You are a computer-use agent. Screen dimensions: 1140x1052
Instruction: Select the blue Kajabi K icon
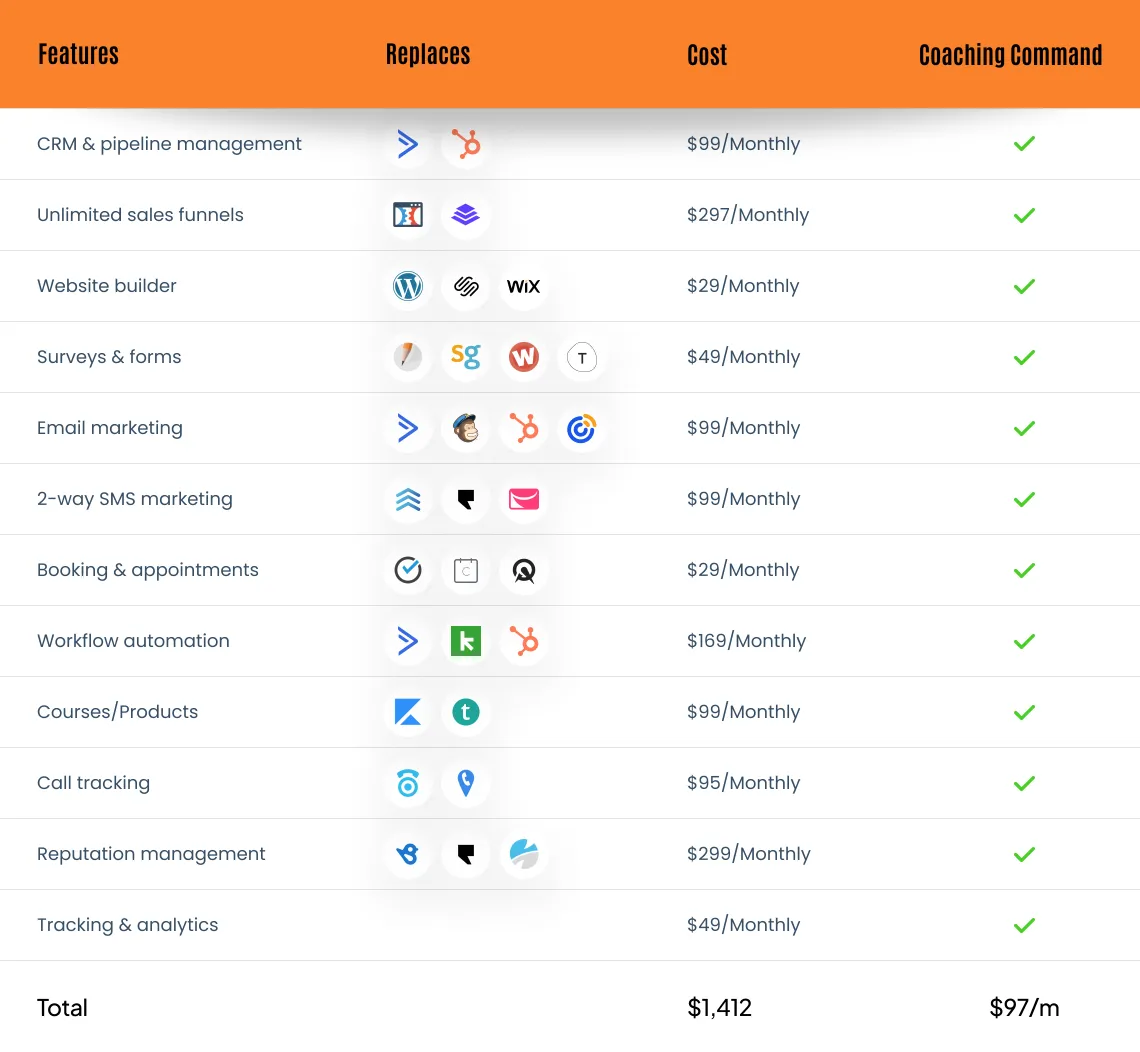point(408,712)
